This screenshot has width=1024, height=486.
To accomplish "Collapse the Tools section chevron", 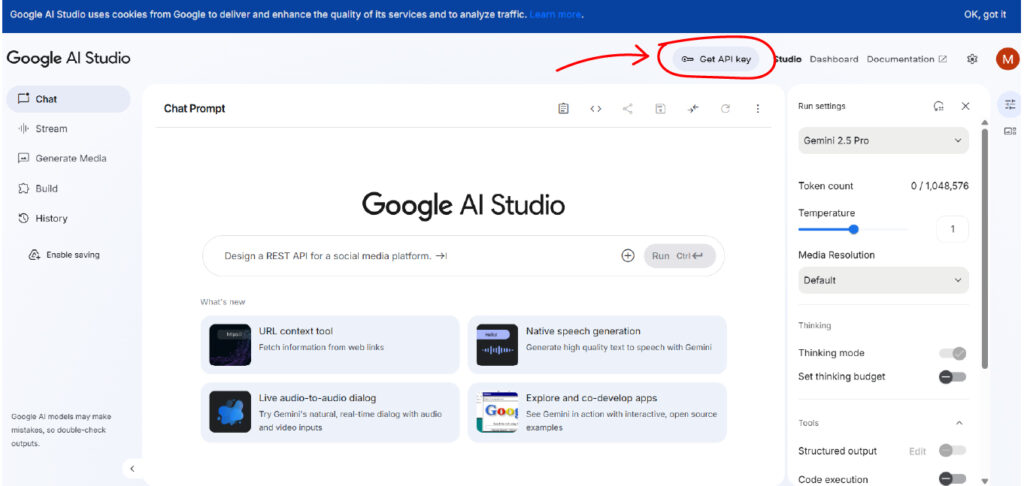I will (x=960, y=423).
